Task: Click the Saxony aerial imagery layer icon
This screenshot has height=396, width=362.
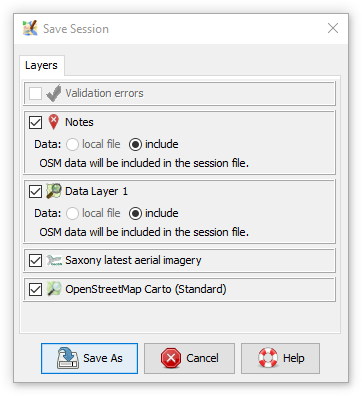Action: click(x=54, y=260)
